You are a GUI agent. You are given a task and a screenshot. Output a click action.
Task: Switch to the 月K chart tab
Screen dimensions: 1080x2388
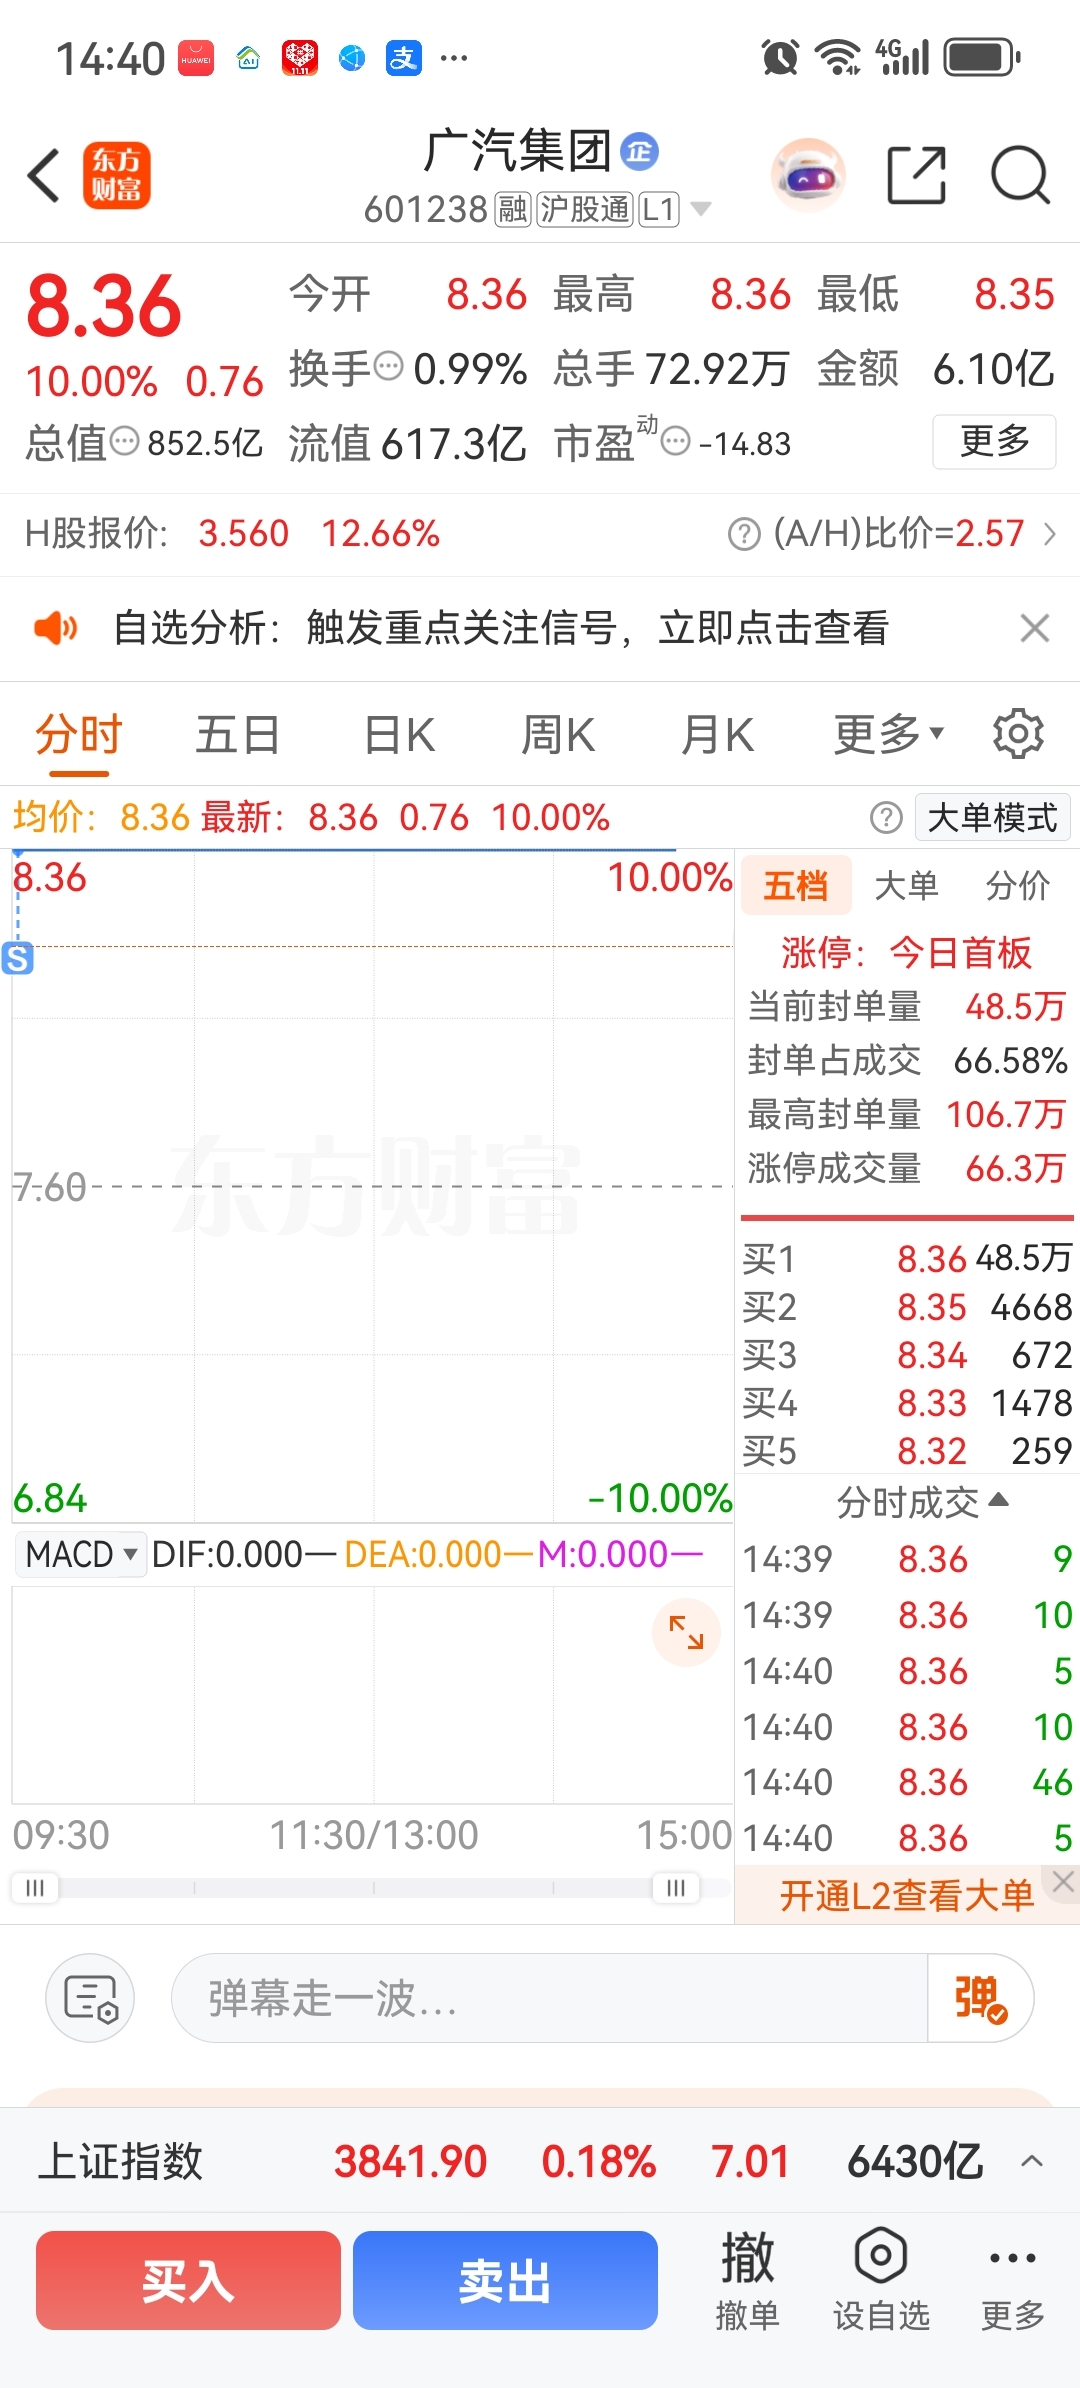click(x=716, y=736)
